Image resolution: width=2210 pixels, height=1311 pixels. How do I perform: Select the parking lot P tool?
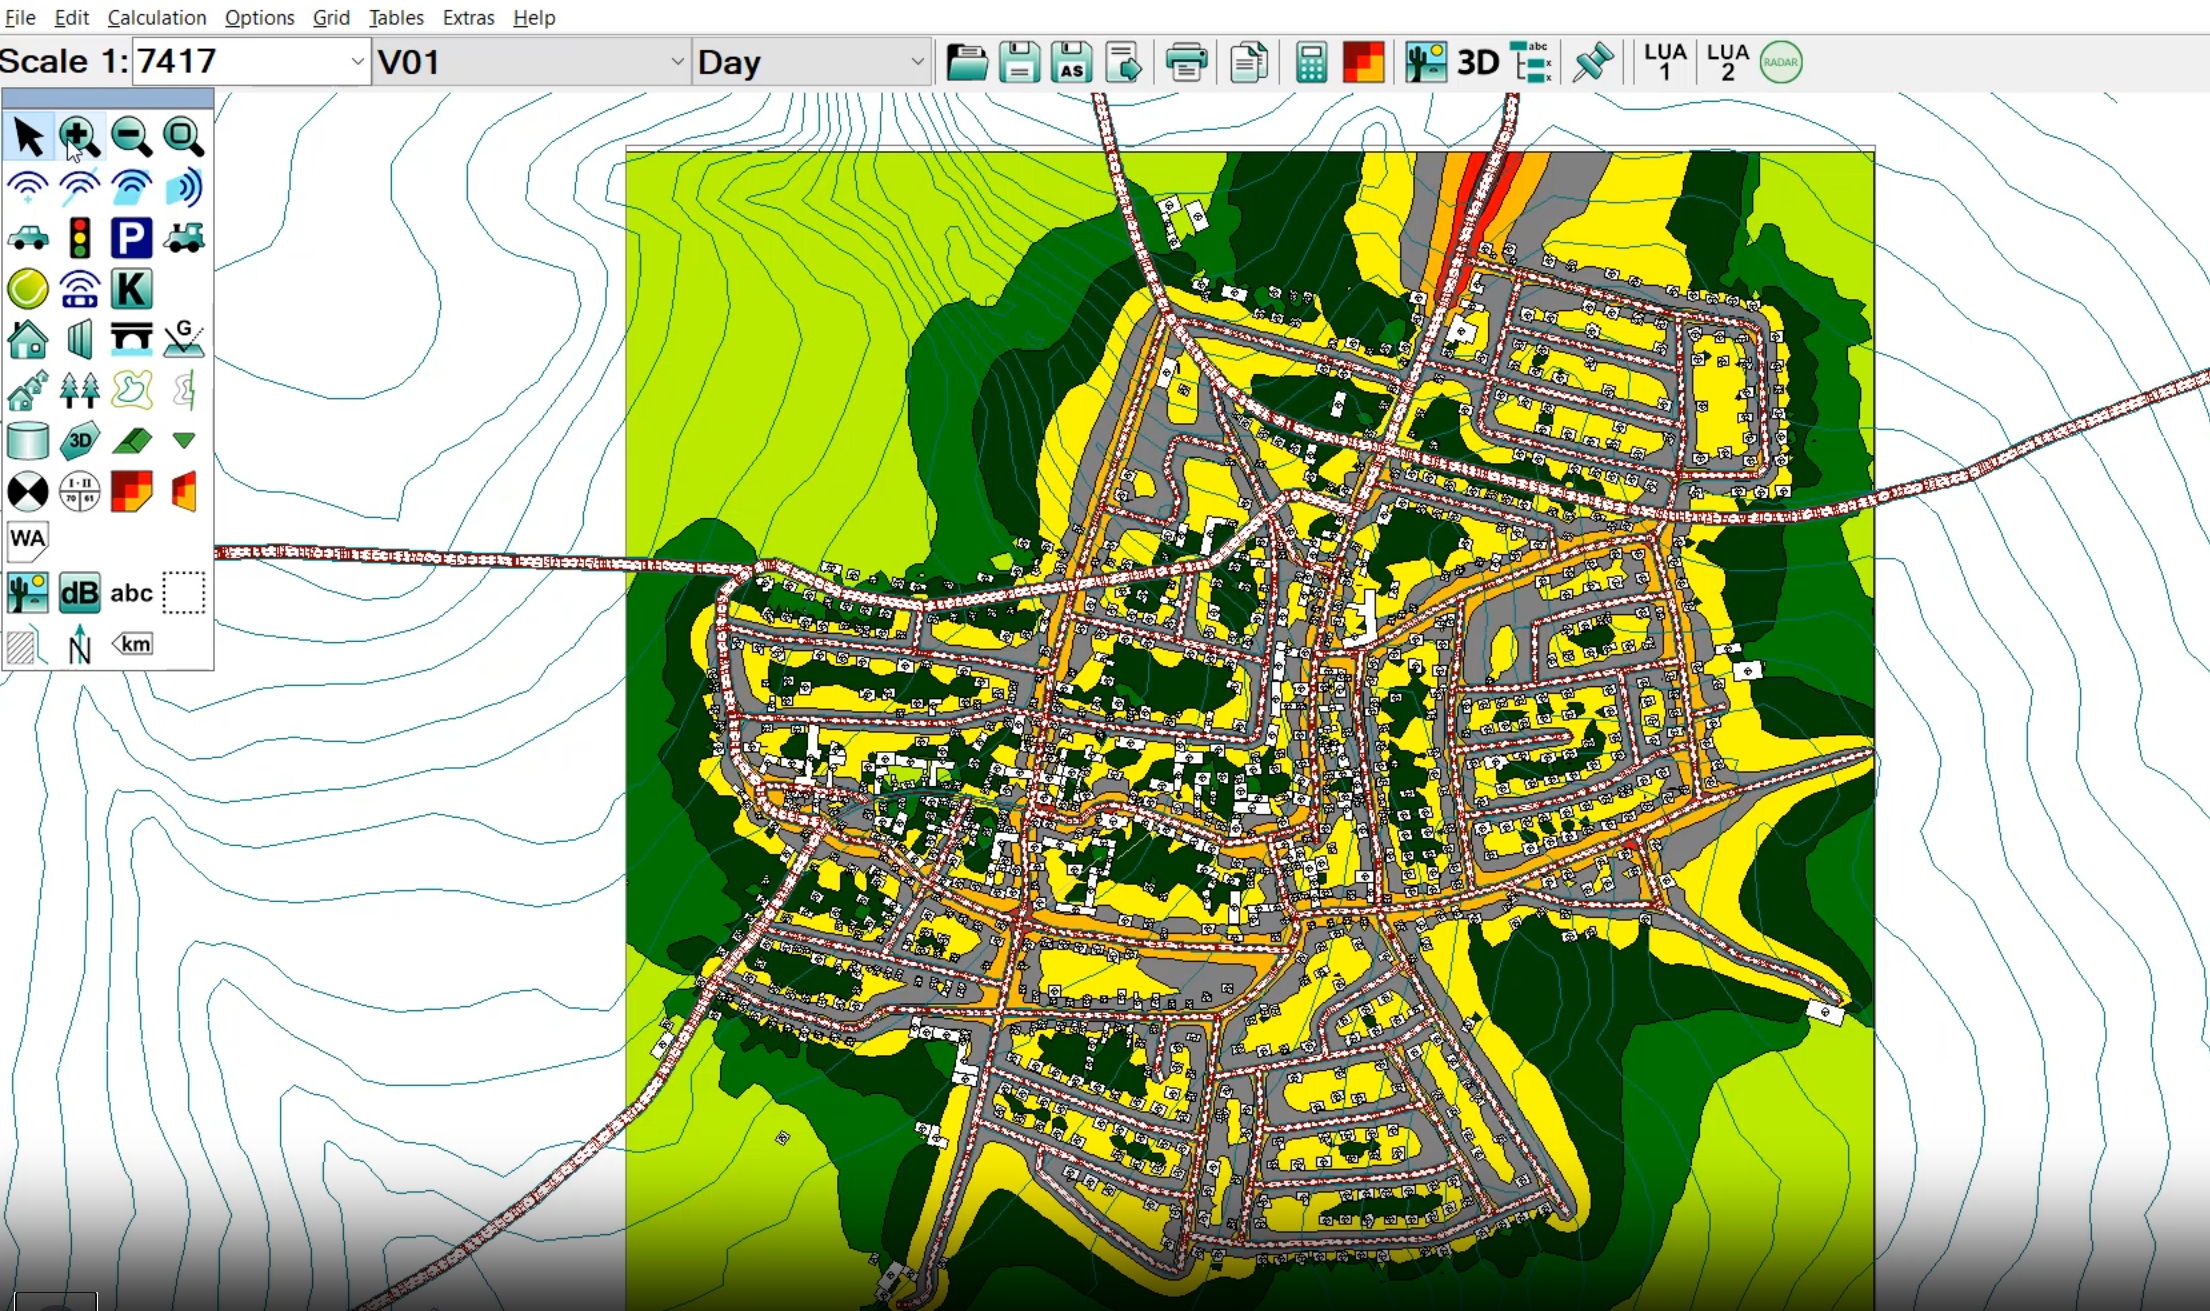click(131, 238)
